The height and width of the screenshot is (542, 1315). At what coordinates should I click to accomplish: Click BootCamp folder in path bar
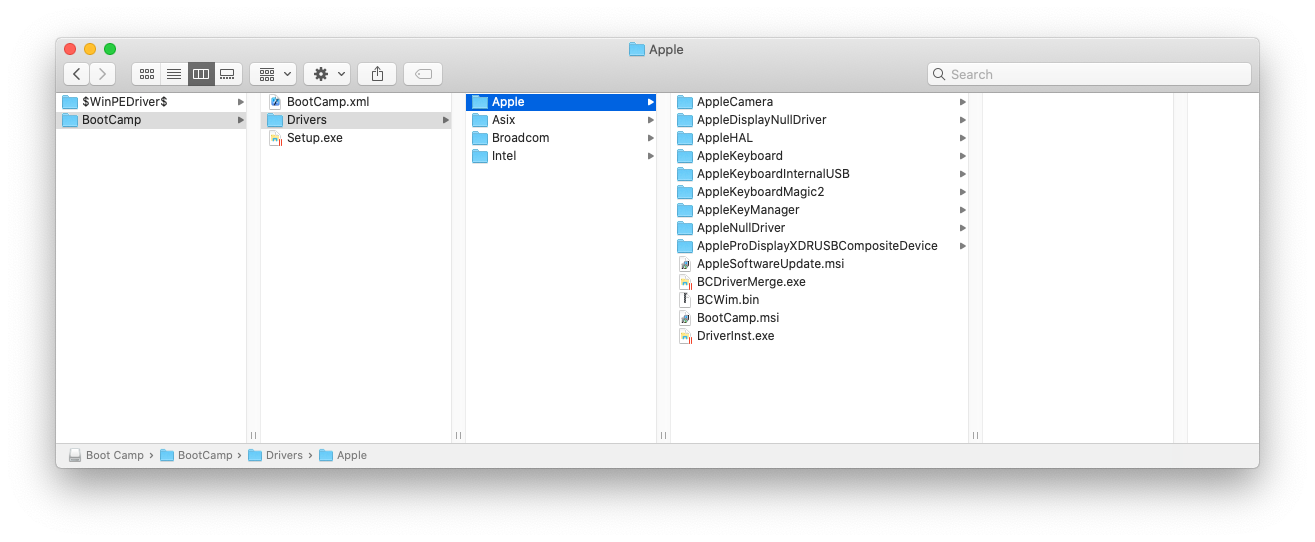tap(196, 455)
